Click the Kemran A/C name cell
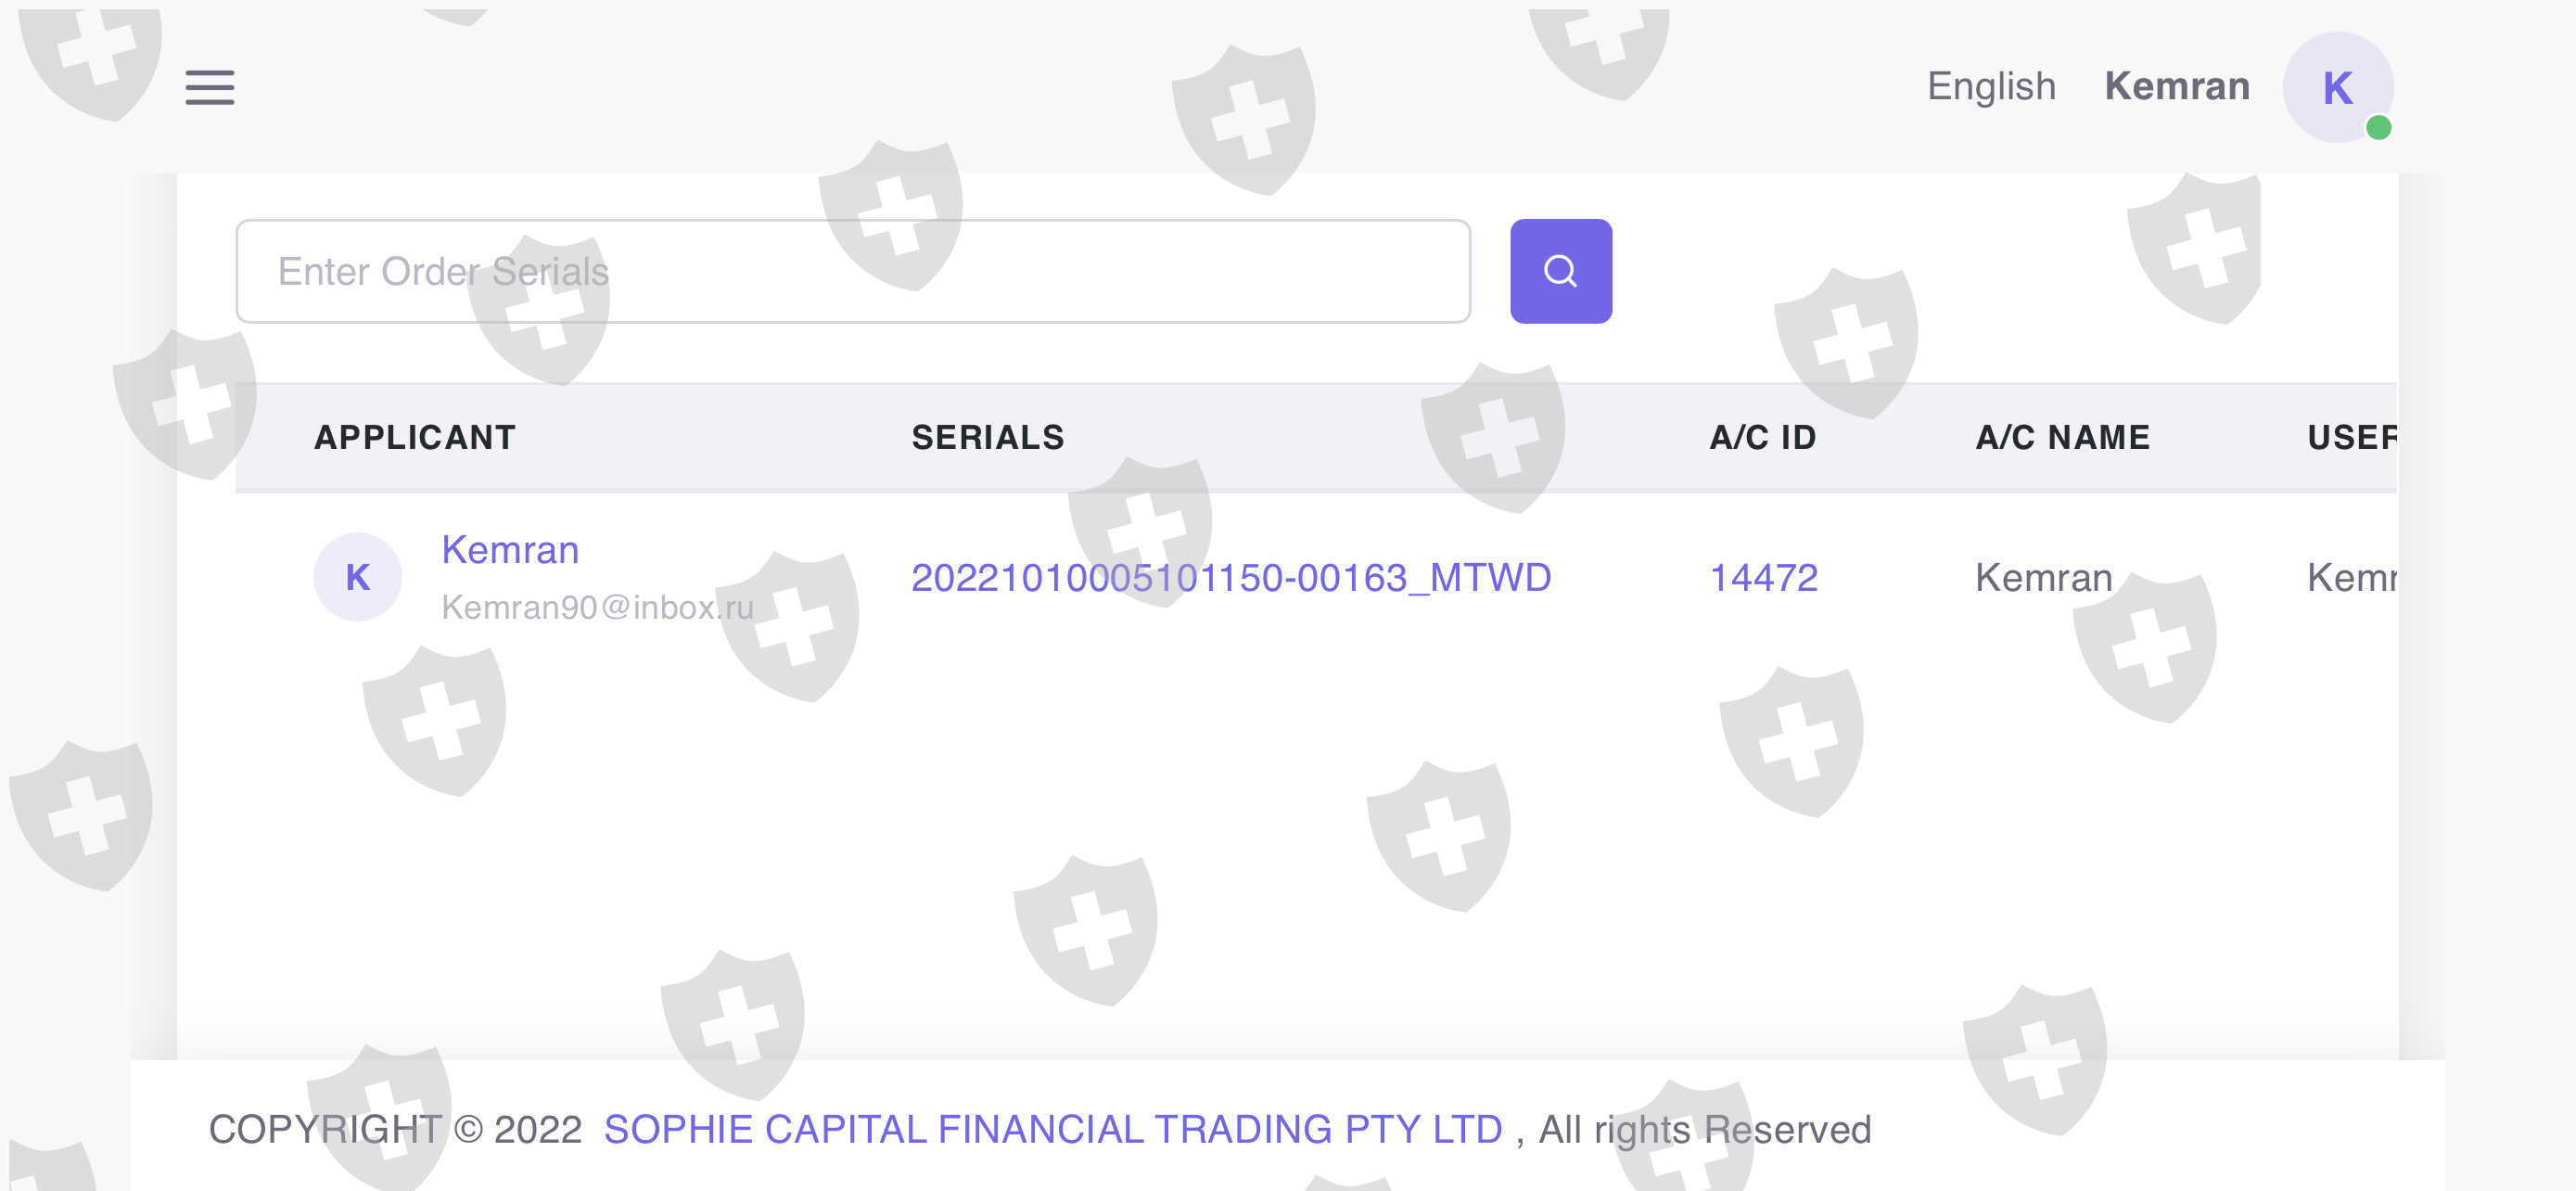2576x1191 pixels. point(2043,577)
